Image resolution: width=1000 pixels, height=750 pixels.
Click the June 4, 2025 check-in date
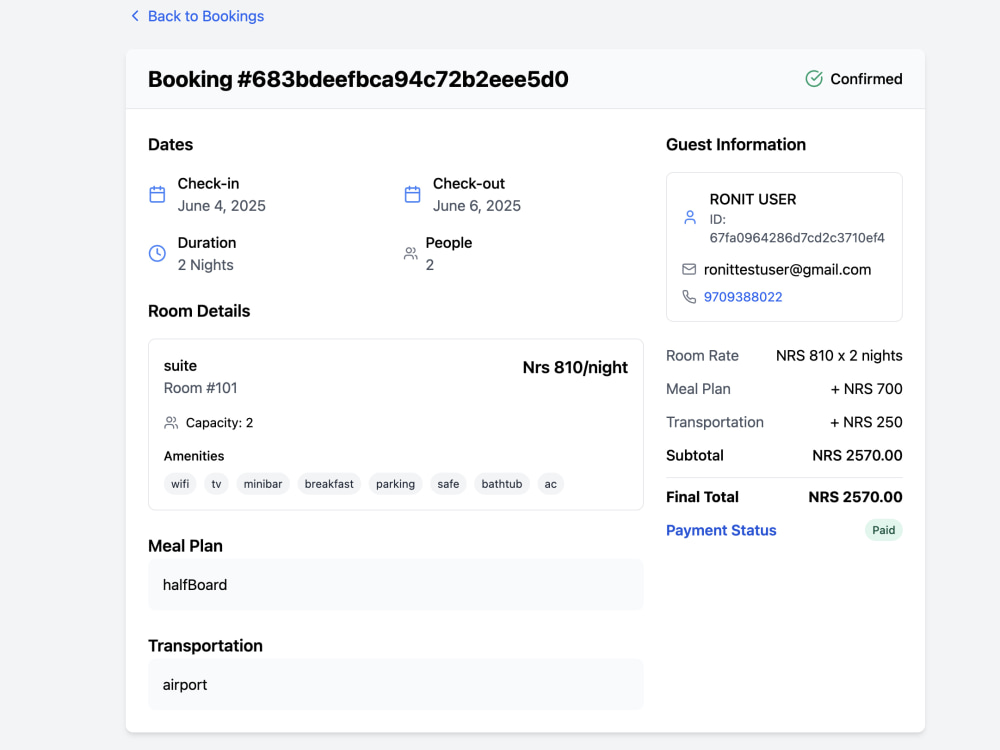pyautogui.click(x=221, y=206)
